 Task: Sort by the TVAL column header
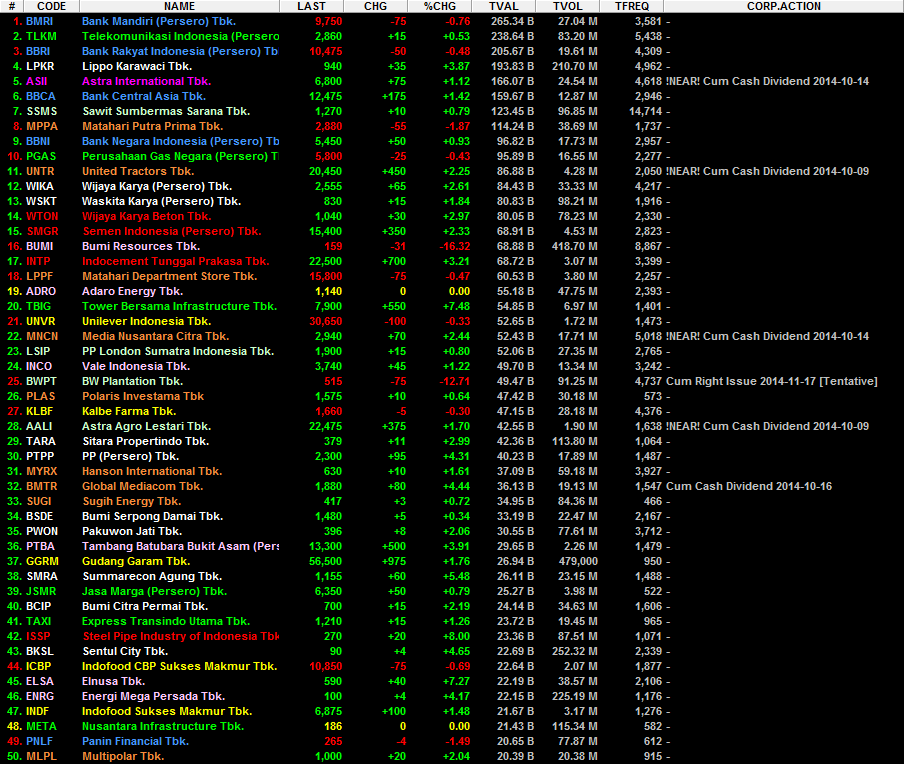(503, 6)
